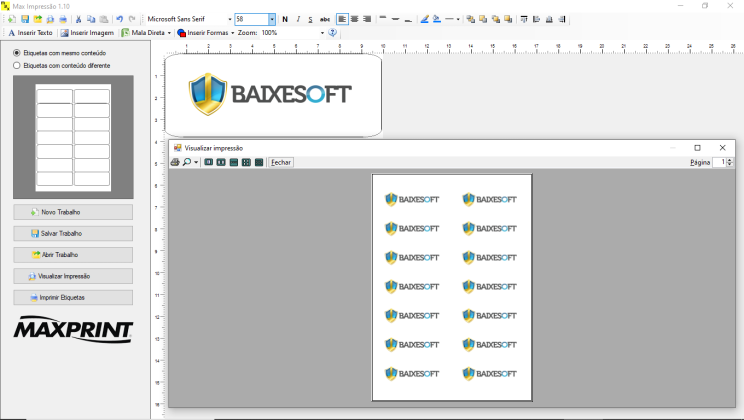
Task: Toggle italic I formatting
Action: point(298,19)
